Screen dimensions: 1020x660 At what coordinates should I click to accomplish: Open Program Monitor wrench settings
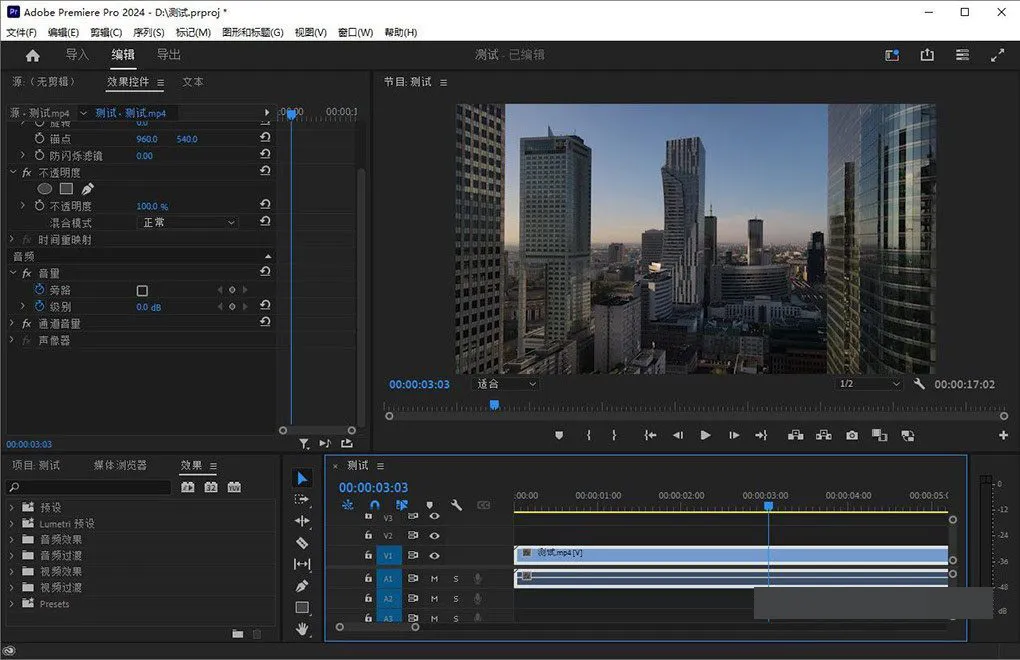click(919, 384)
